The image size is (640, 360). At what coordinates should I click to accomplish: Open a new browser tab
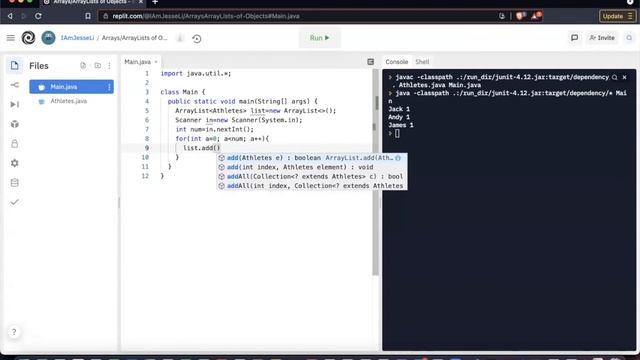(155, 2)
